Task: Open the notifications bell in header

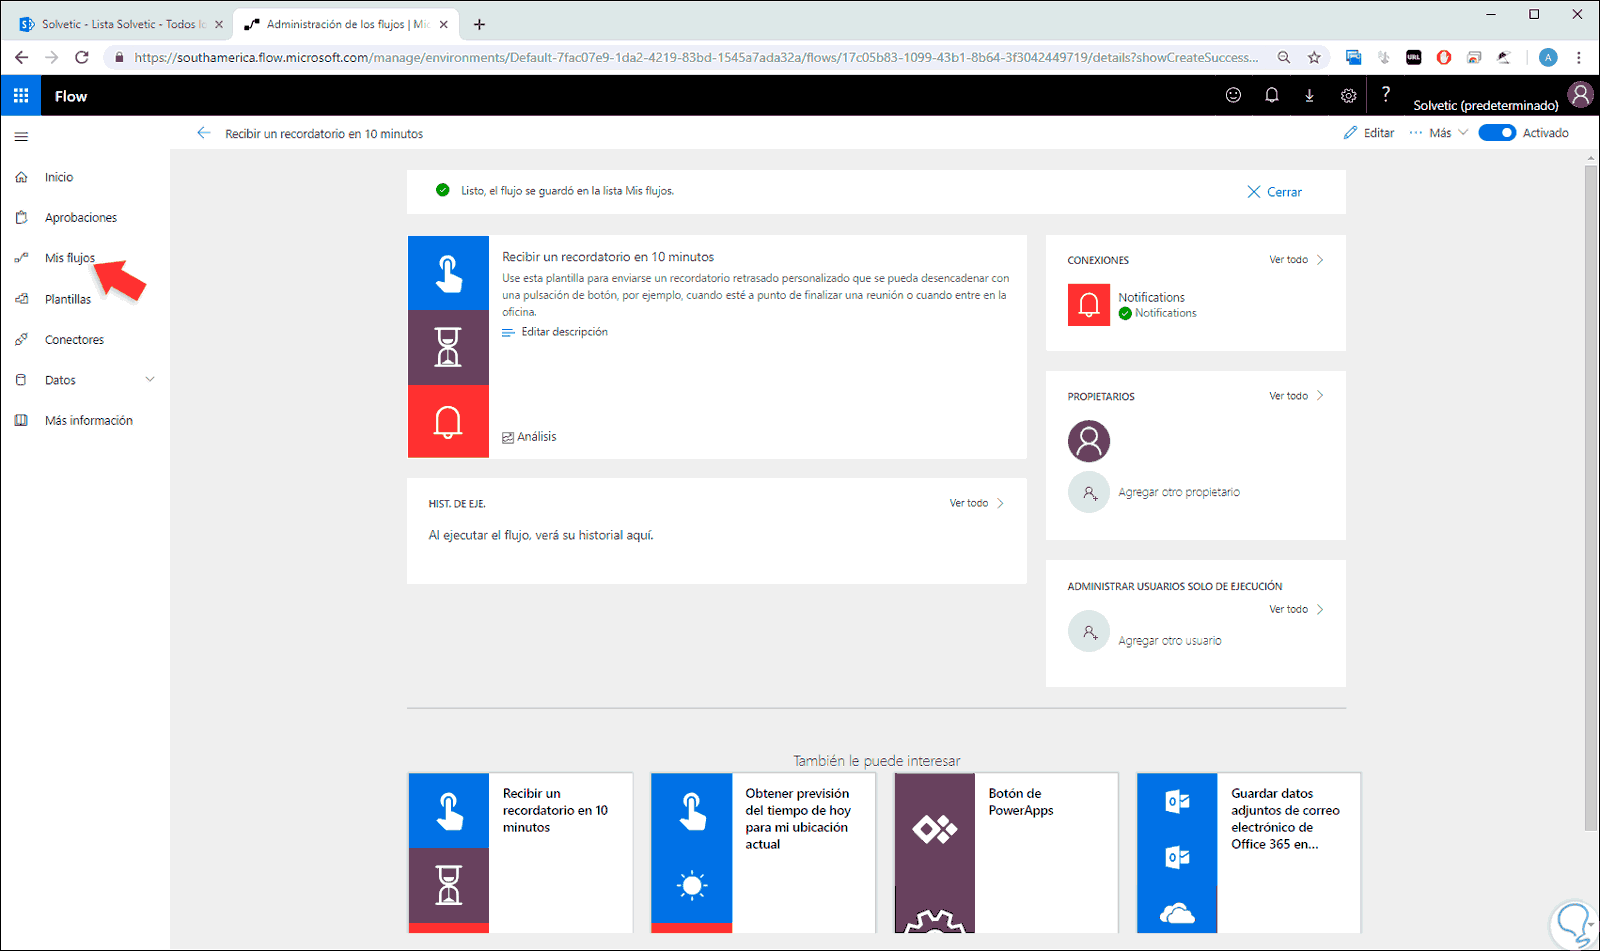Action: (x=1272, y=95)
